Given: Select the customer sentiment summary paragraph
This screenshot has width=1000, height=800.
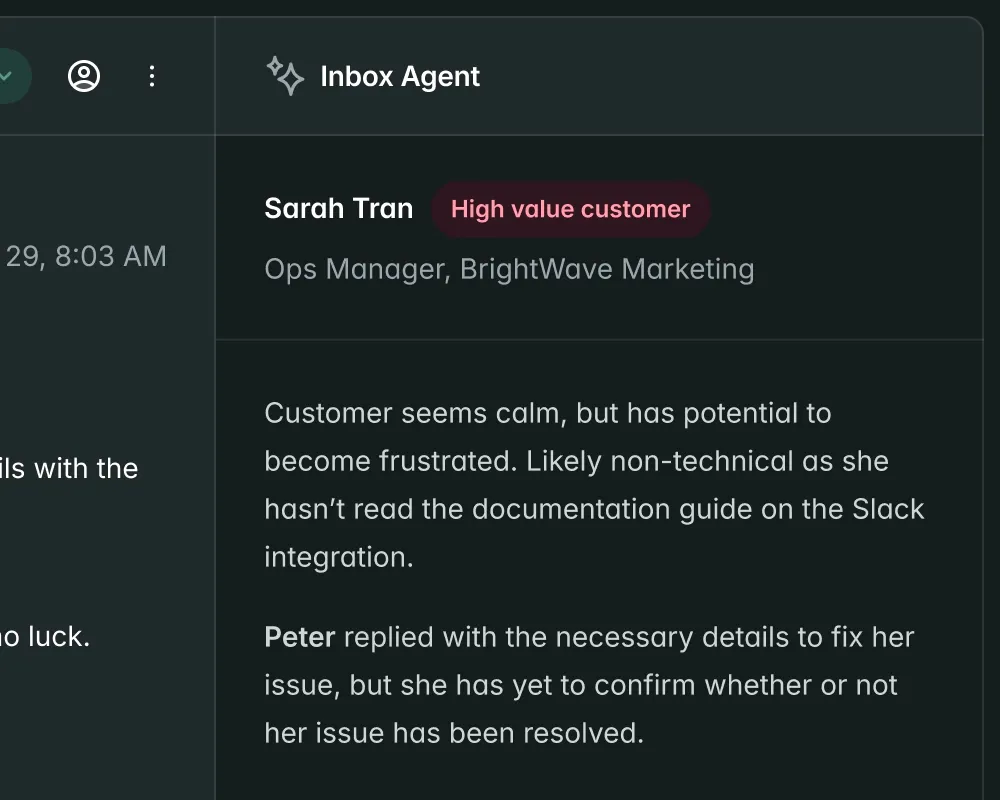Looking at the screenshot, I should [594, 484].
